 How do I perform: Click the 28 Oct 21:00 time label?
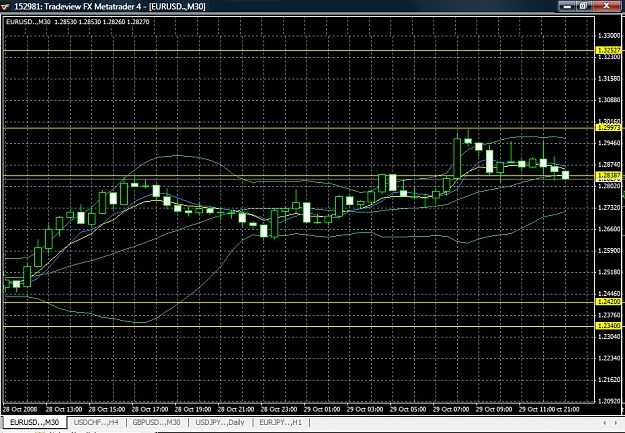click(x=236, y=409)
